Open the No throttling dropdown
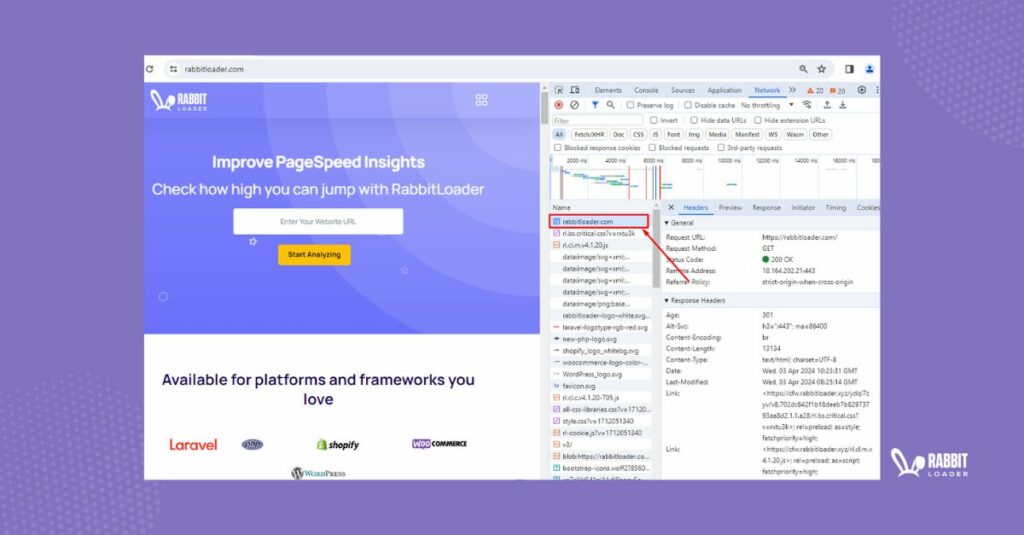This screenshot has height=535, width=1024. pyautogui.click(x=767, y=105)
